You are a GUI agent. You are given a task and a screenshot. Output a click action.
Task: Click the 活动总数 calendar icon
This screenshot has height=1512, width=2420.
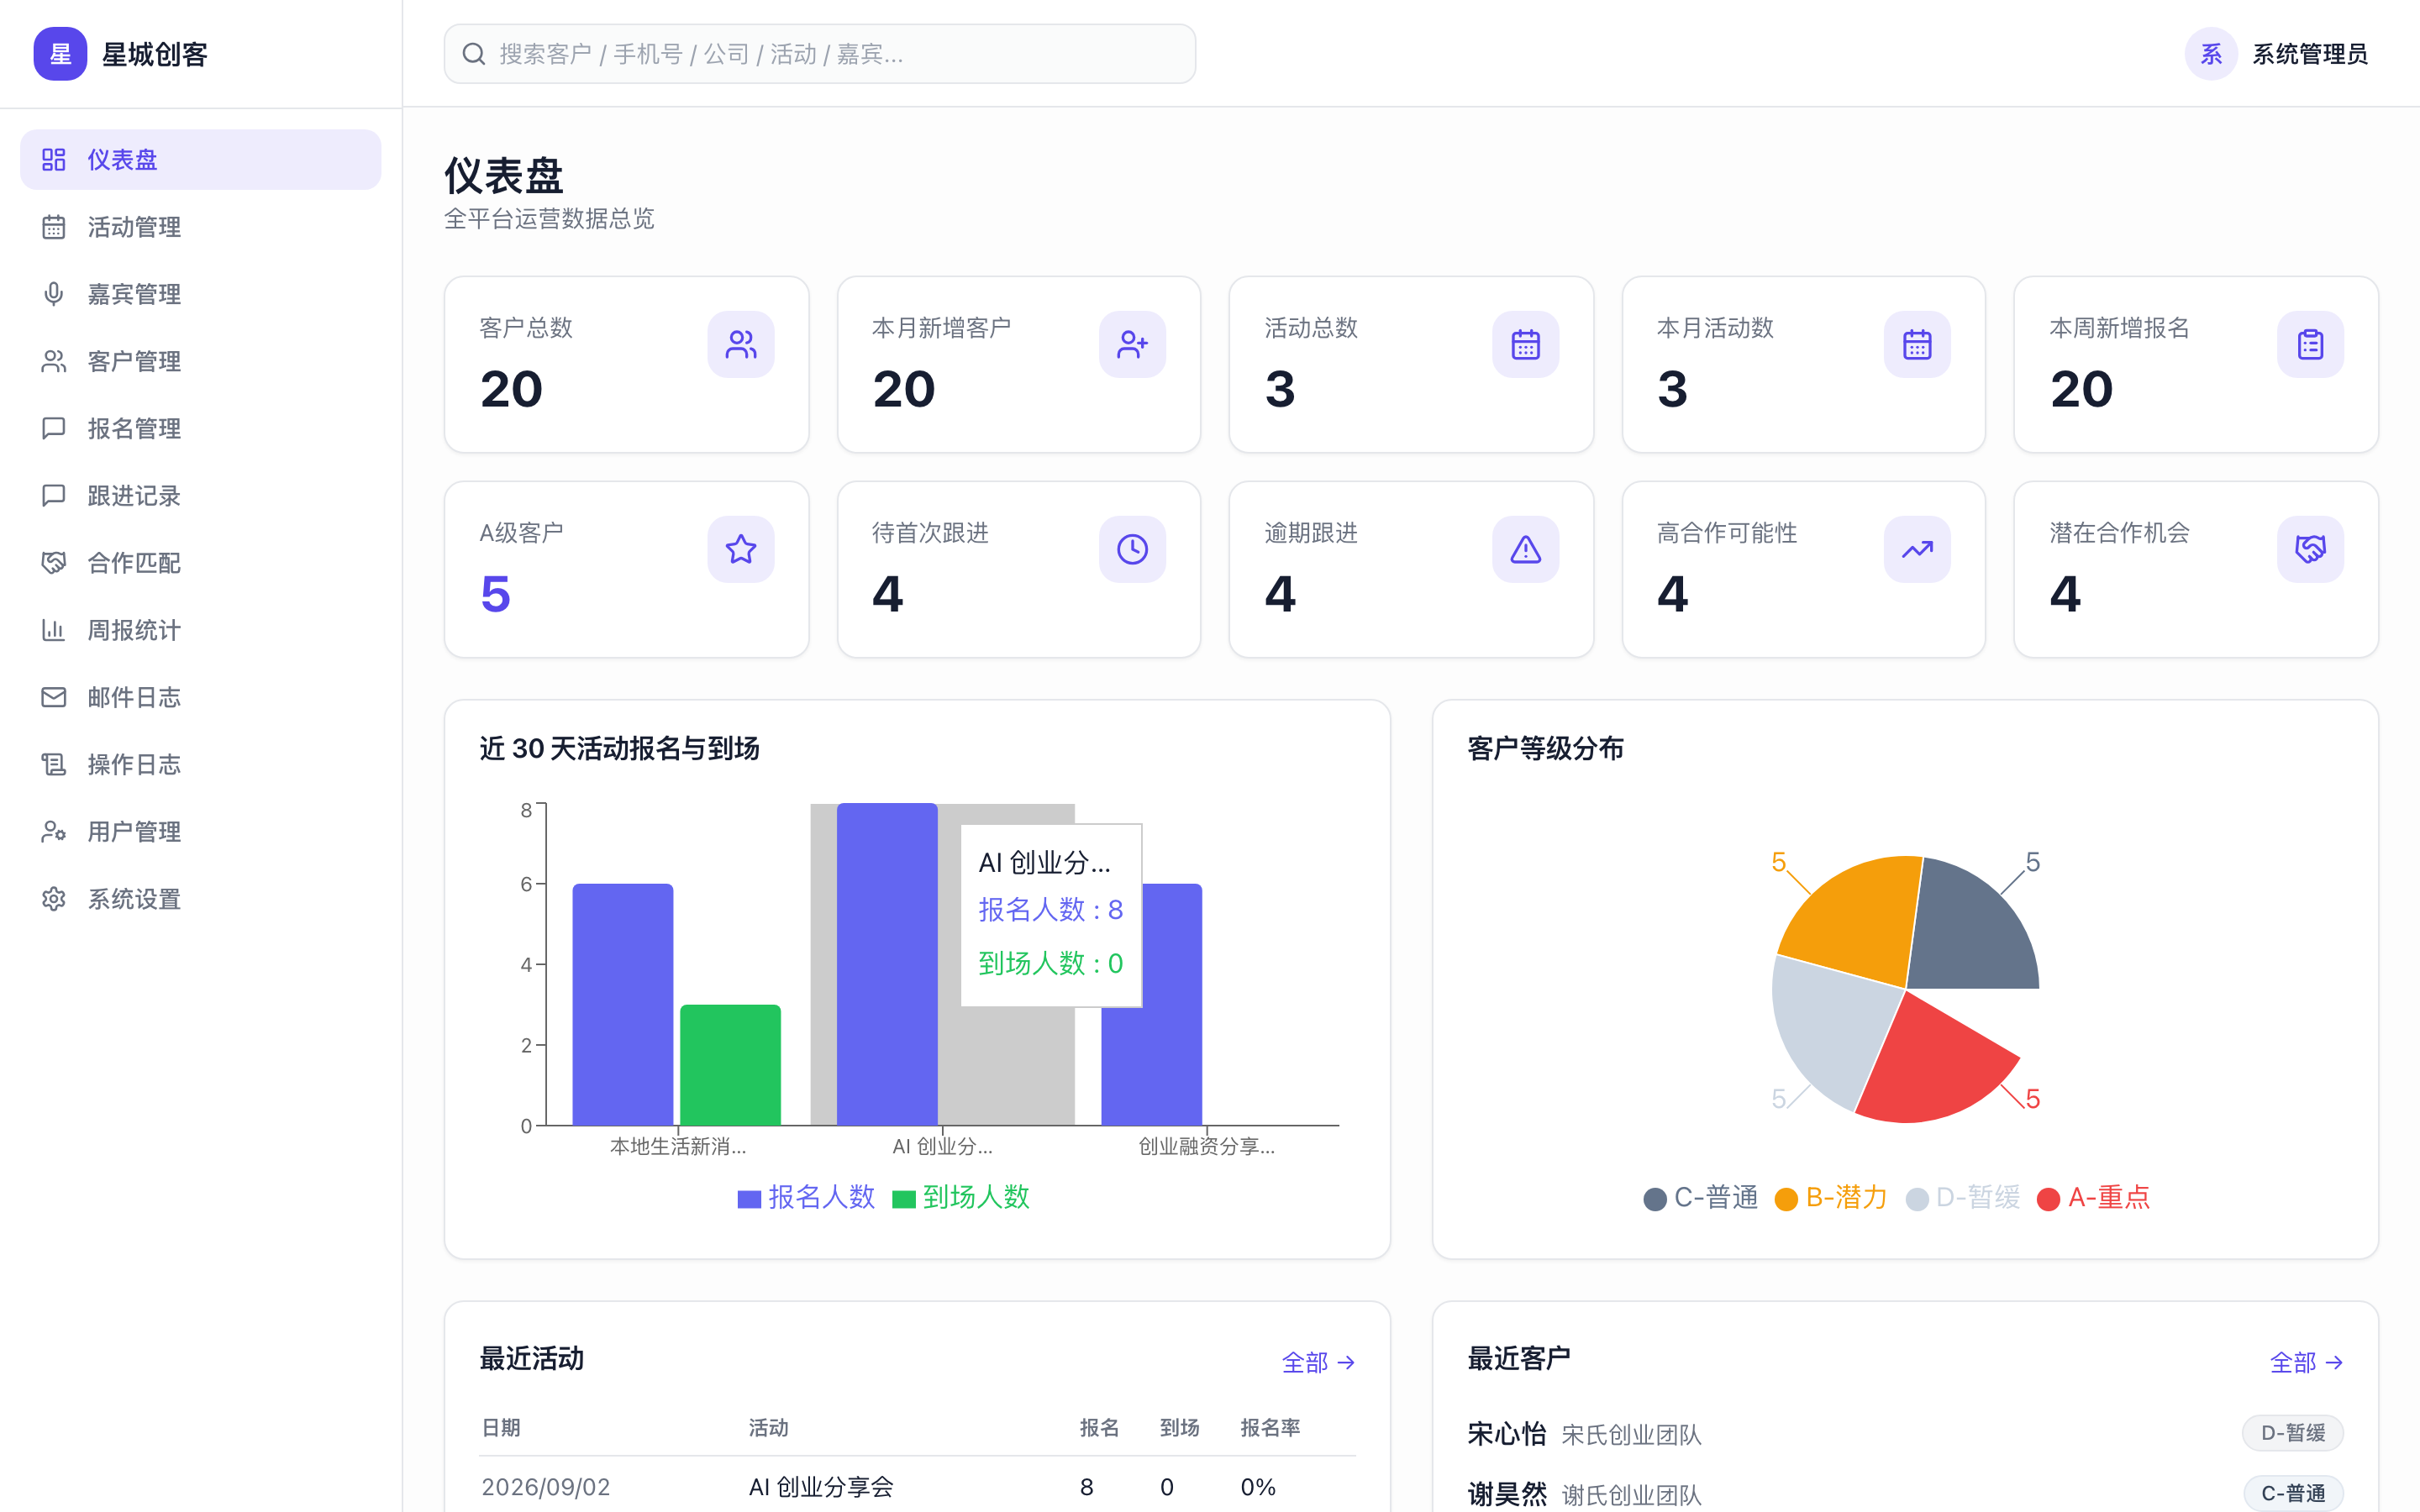click(x=1525, y=345)
